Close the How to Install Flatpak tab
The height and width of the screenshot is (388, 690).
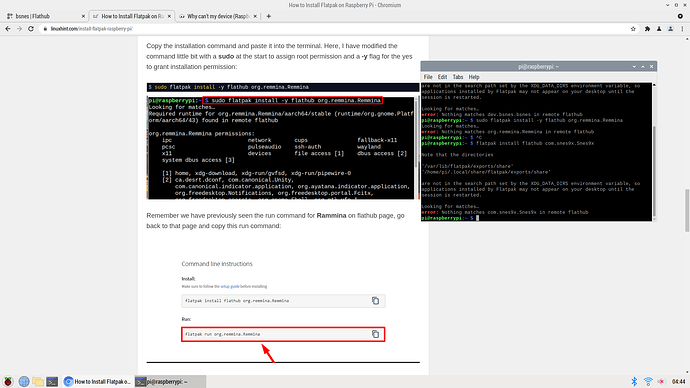(169, 16)
